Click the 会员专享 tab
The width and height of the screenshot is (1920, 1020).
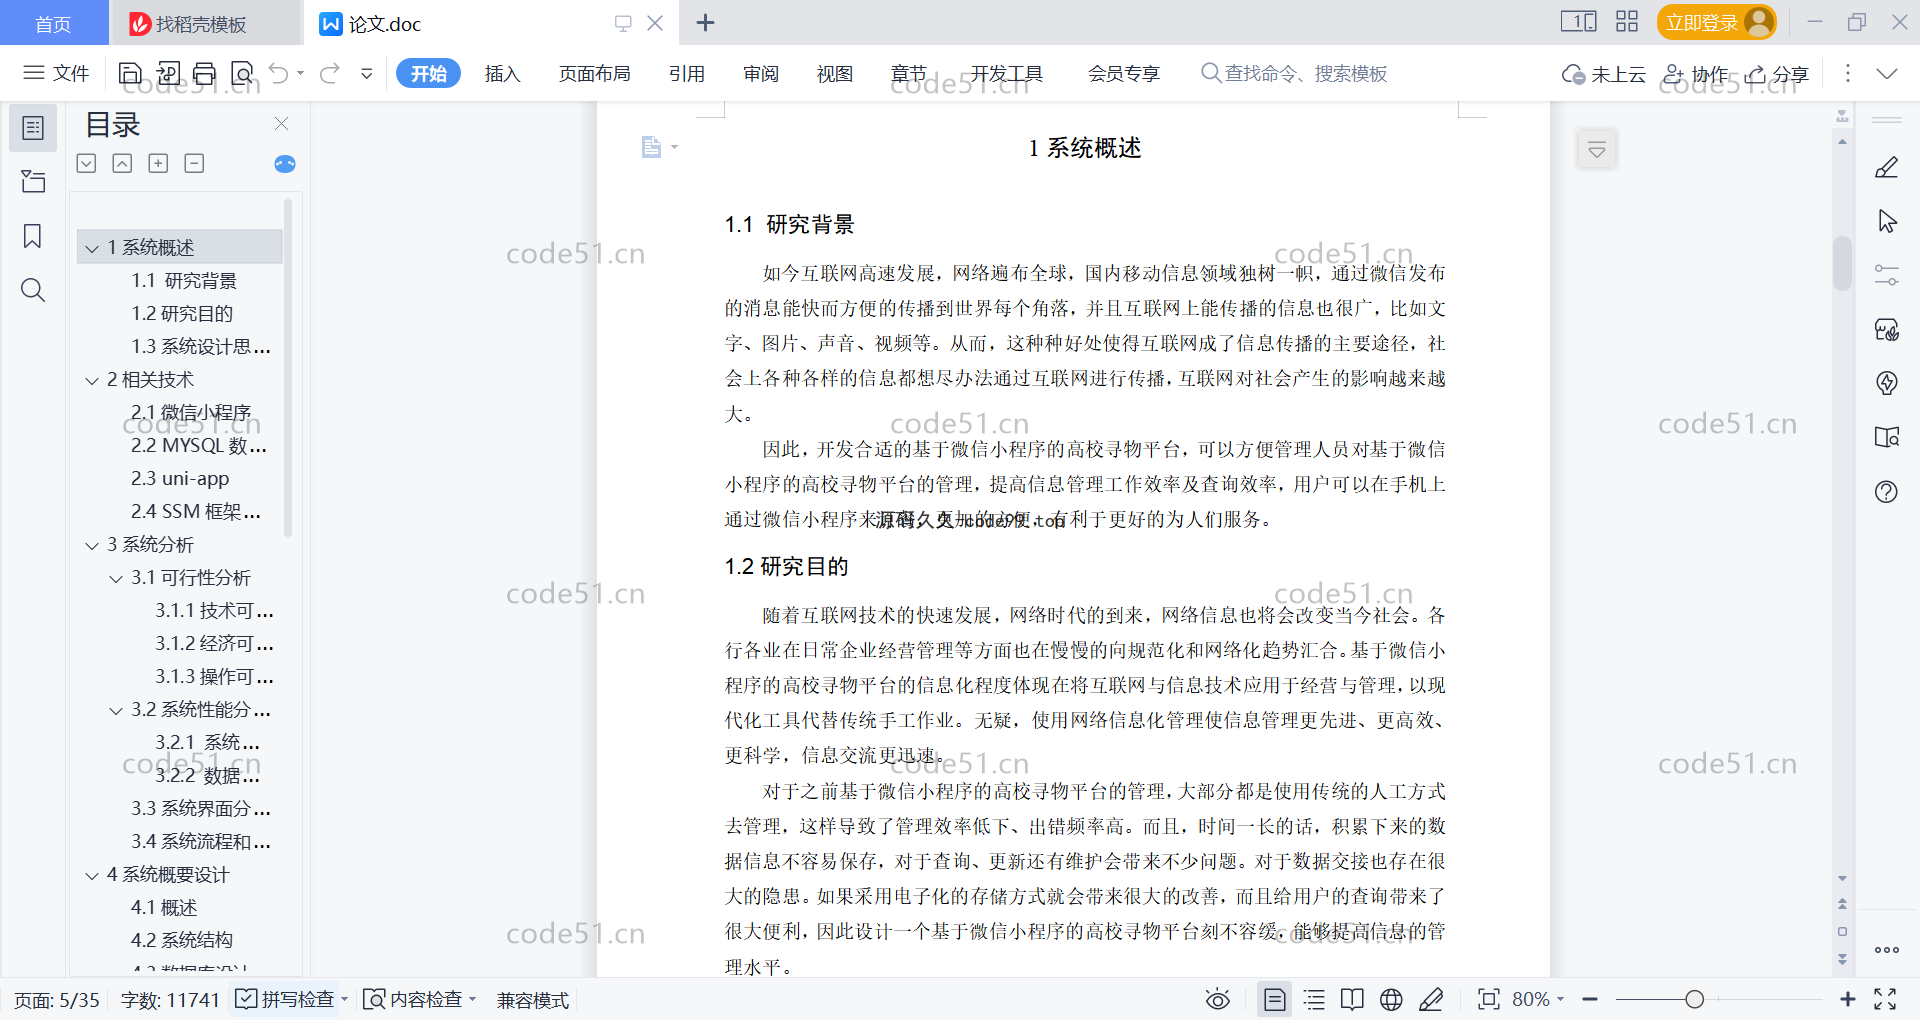pos(1124,73)
